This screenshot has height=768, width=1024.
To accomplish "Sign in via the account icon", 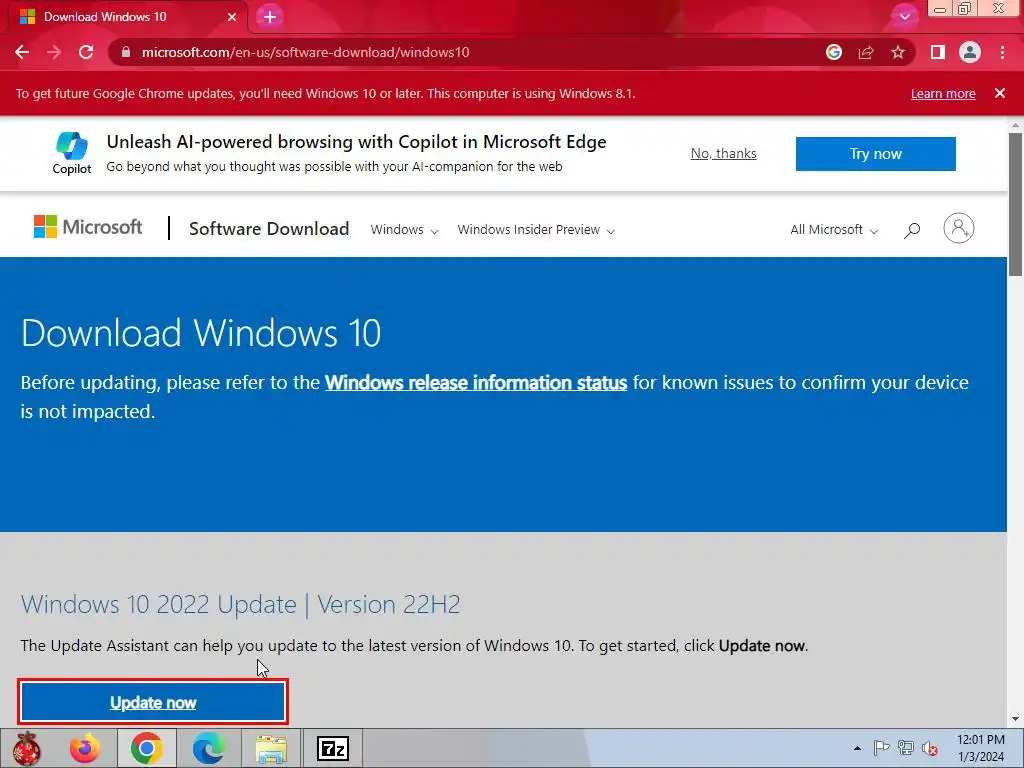I will 959,229.
